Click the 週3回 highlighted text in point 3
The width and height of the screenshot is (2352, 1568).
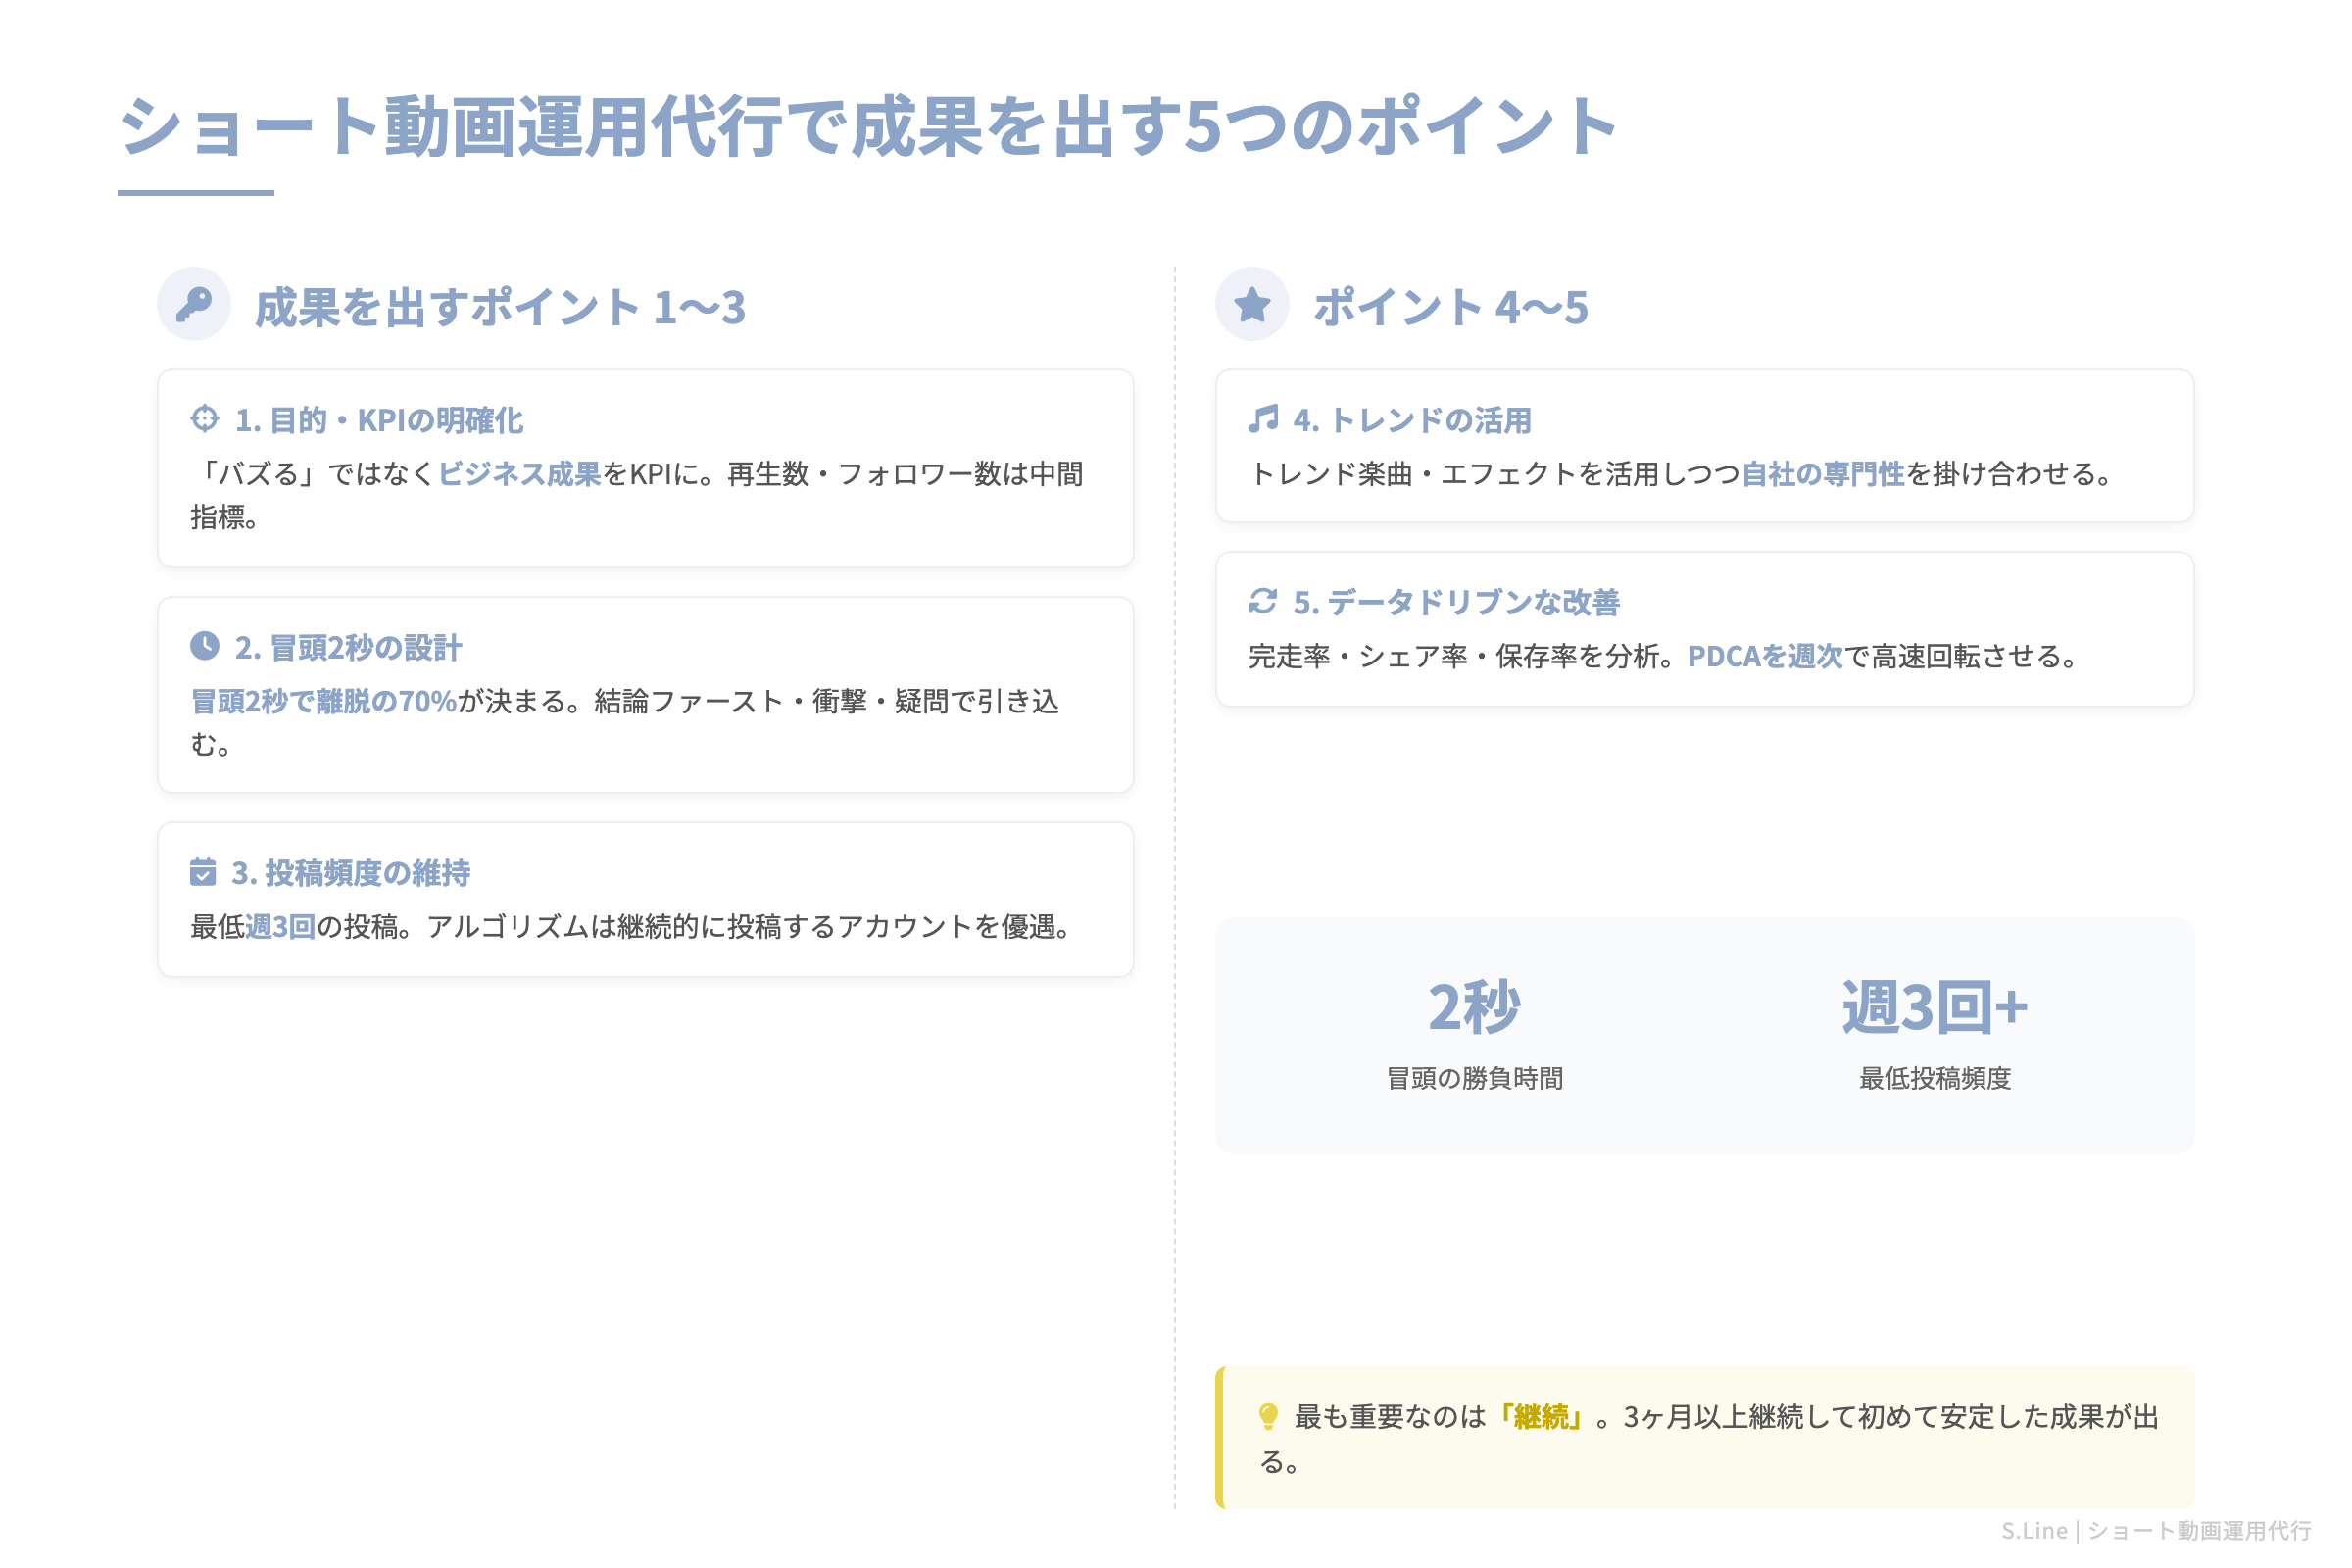click(x=281, y=927)
